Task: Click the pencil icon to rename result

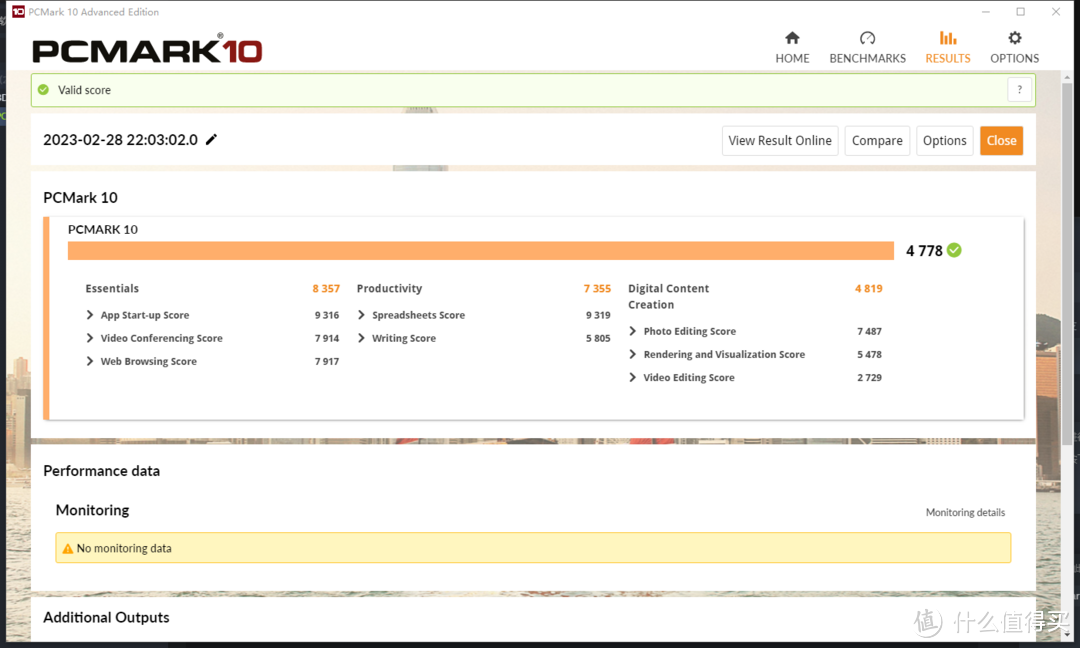Action: tap(211, 139)
